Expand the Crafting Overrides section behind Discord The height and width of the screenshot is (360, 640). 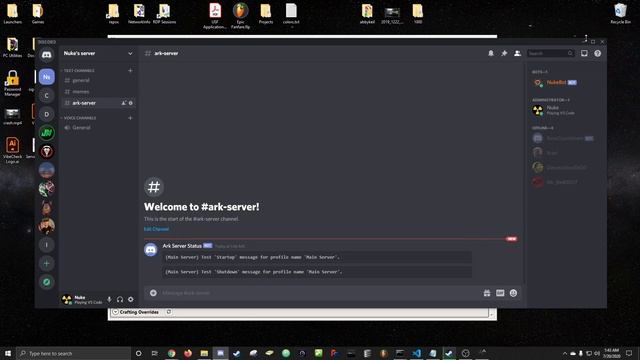click(x=116, y=312)
